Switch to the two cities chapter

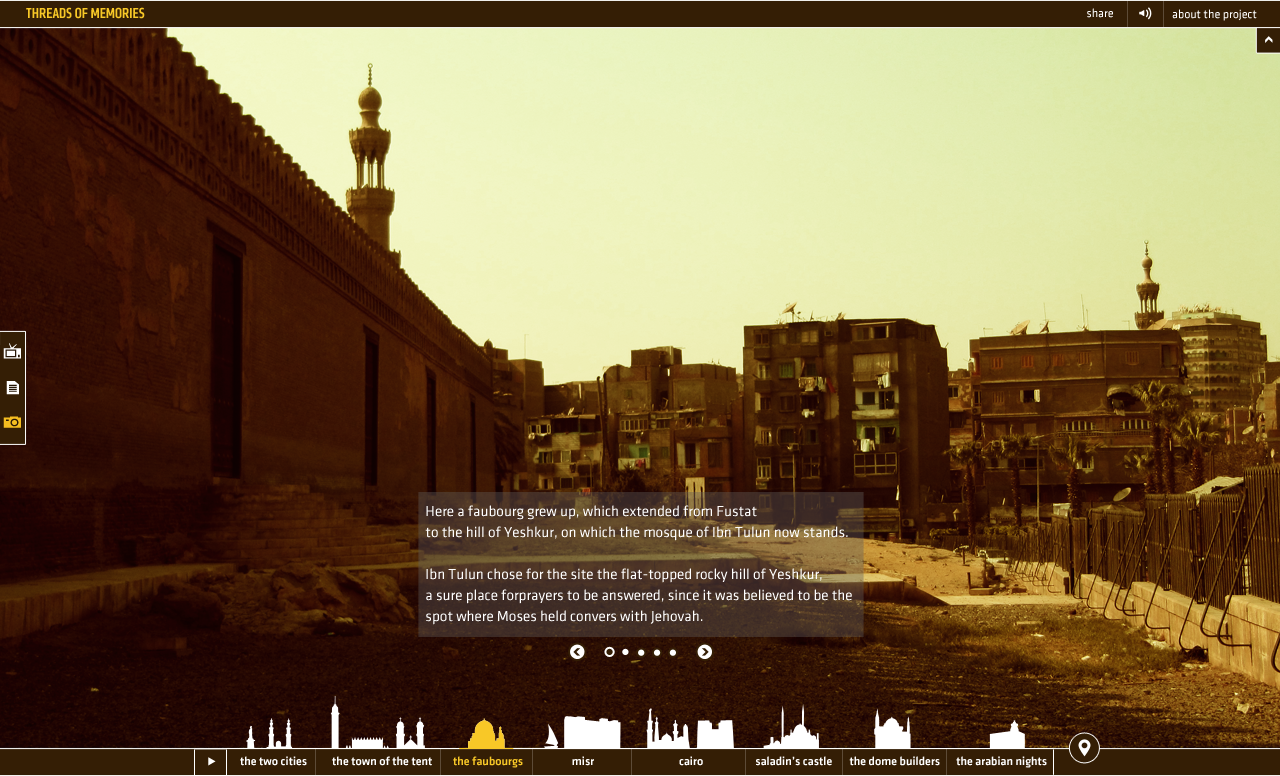[x=273, y=762]
